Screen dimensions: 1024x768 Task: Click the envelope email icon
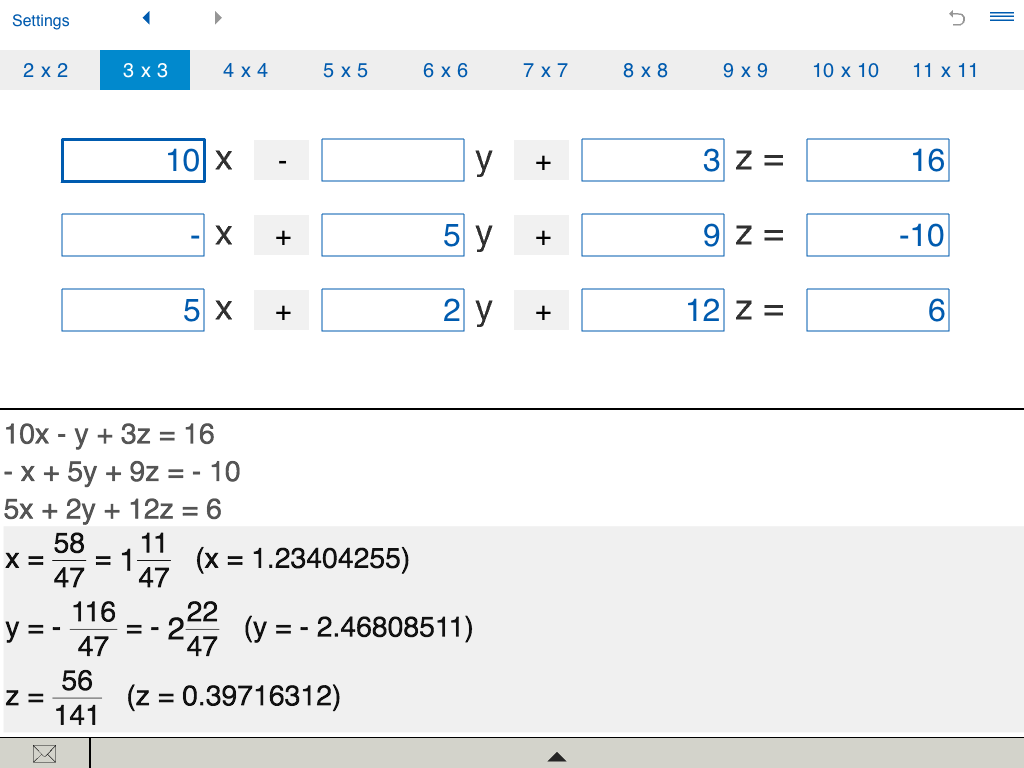44,754
